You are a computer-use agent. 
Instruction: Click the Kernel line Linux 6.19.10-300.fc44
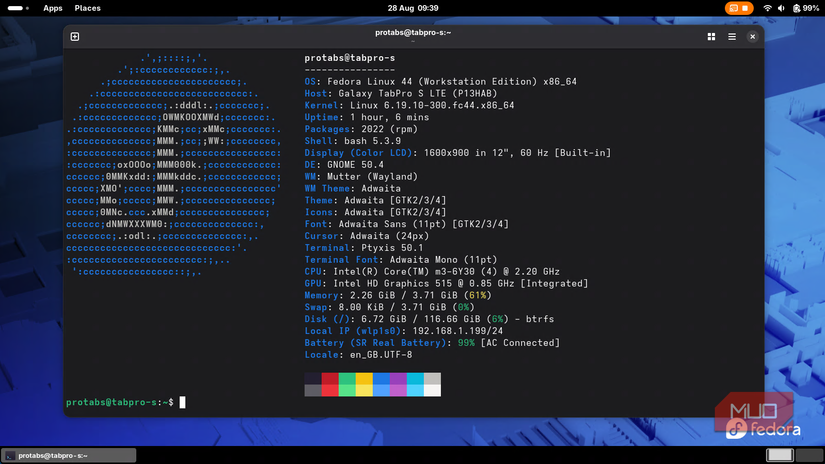click(409, 105)
